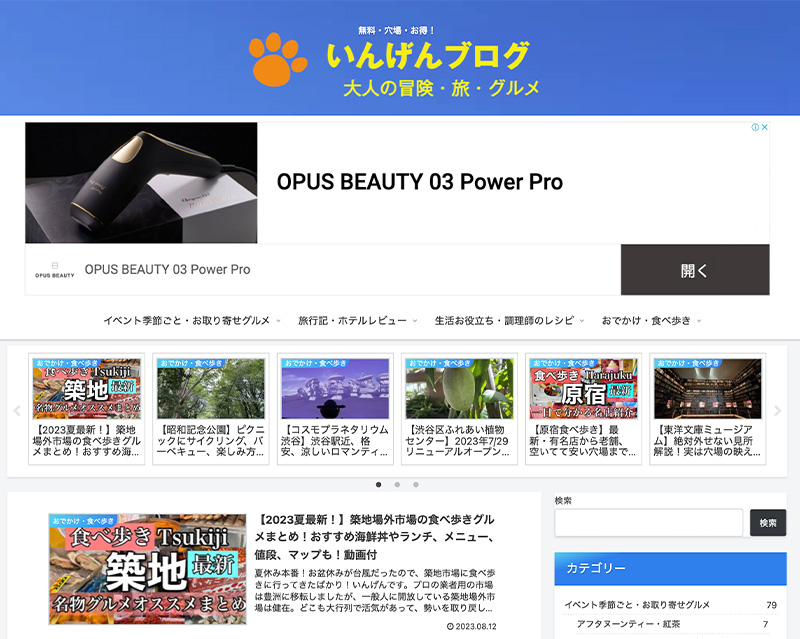
Task: Click 【昭和記念公園】ピクニック carousel caption
Action: coord(211,440)
